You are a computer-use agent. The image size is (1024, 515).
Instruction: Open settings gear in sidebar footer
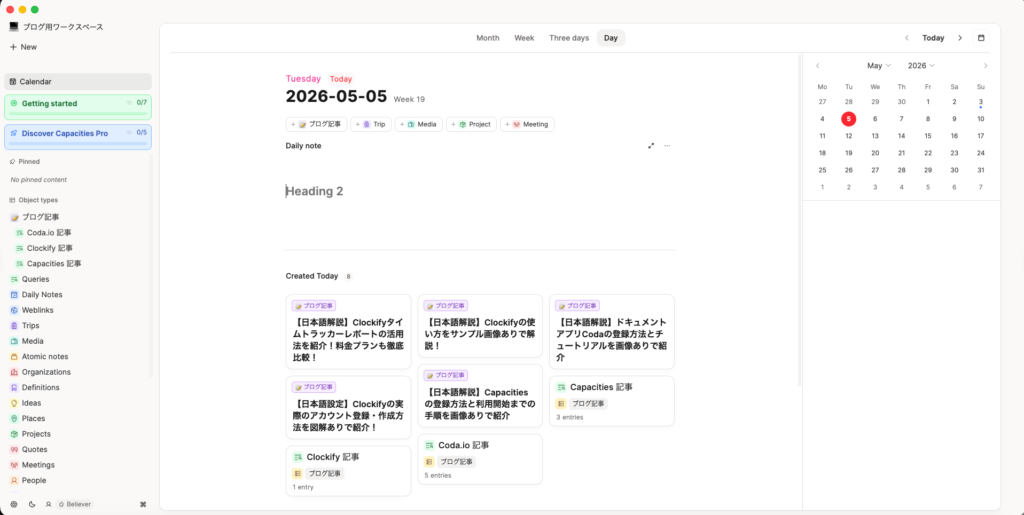tap(14, 504)
